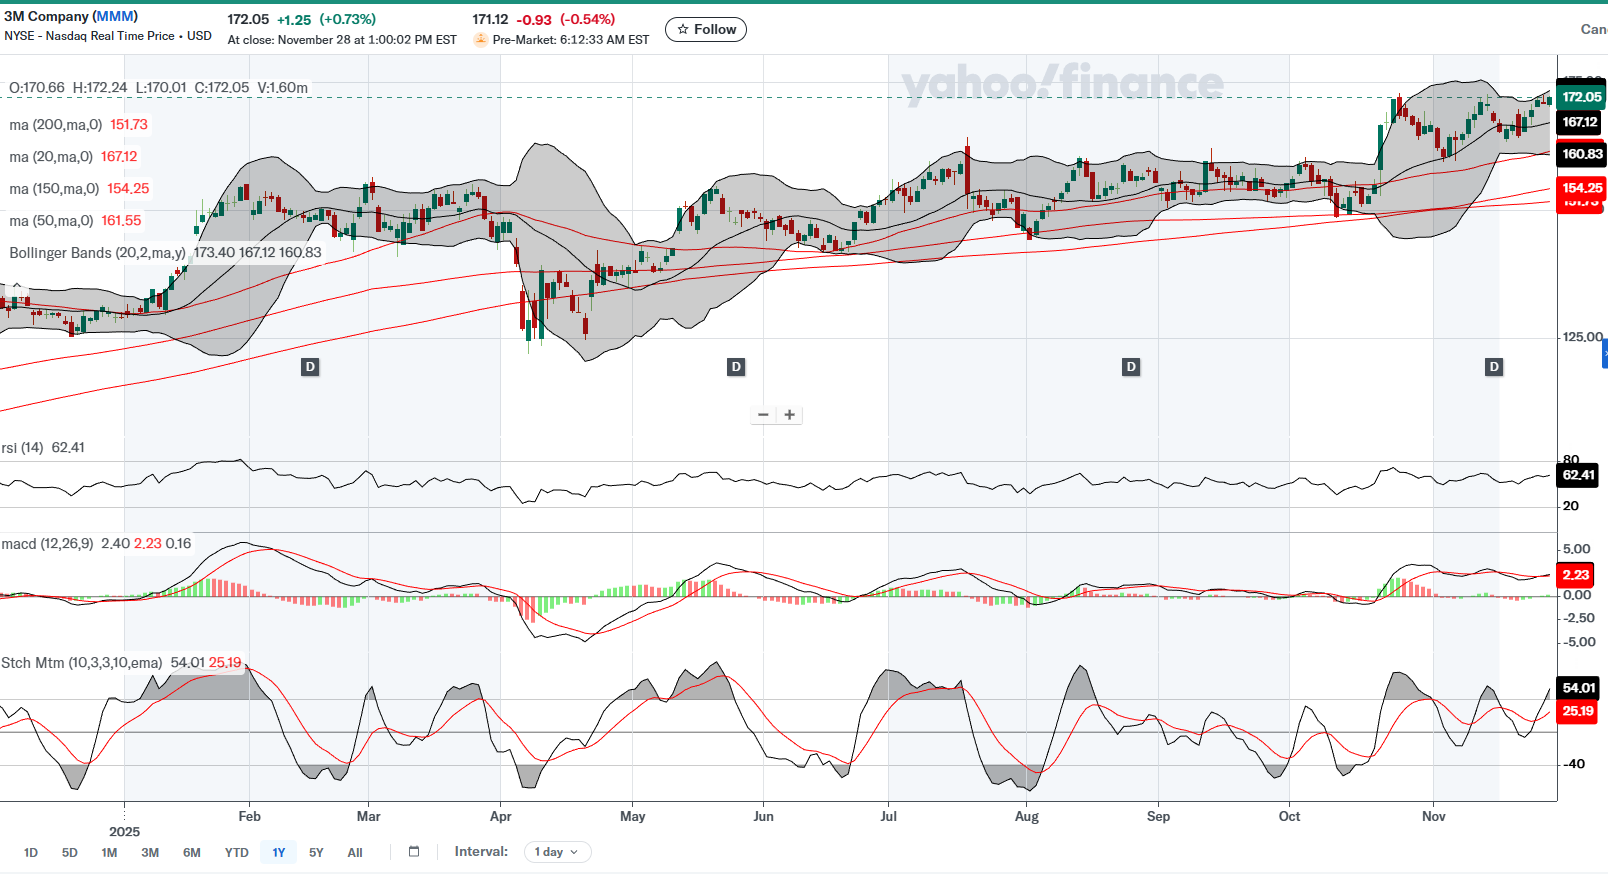This screenshot has width=1608, height=874.
Task: Click the red 2.23 MACD axis tag
Action: coord(1576,575)
